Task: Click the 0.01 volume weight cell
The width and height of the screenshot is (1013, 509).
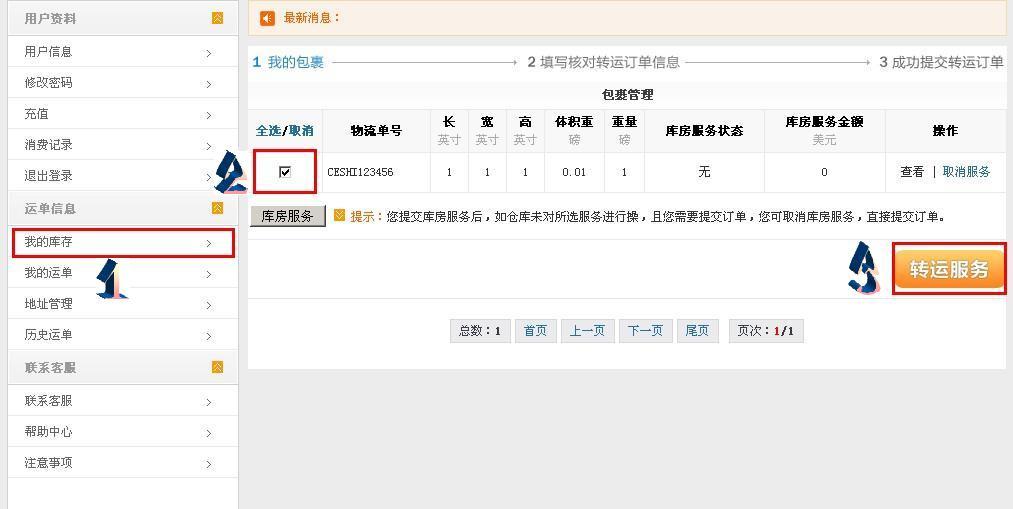Action: pyautogui.click(x=574, y=172)
